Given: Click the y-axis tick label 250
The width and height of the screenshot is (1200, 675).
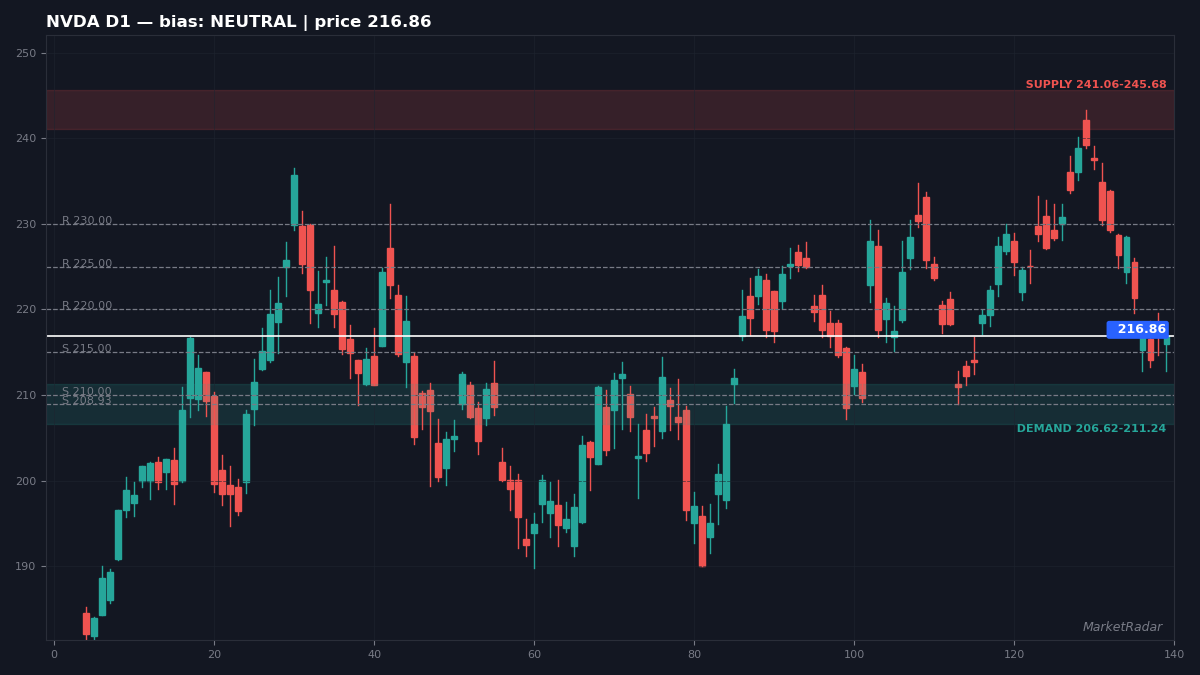Looking at the screenshot, I should (x=28, y=53).
